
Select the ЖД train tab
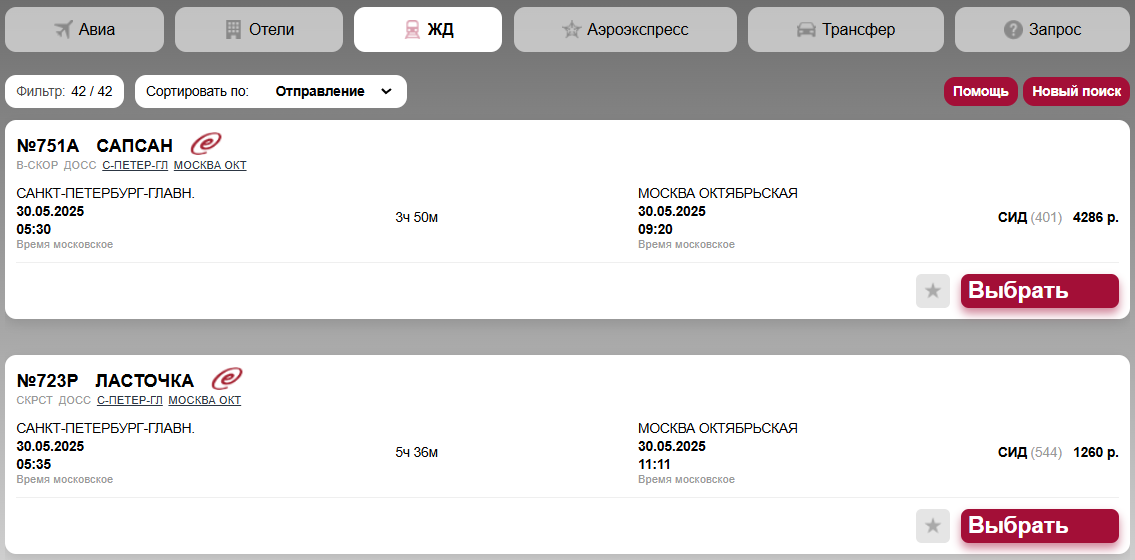[428, 29]
